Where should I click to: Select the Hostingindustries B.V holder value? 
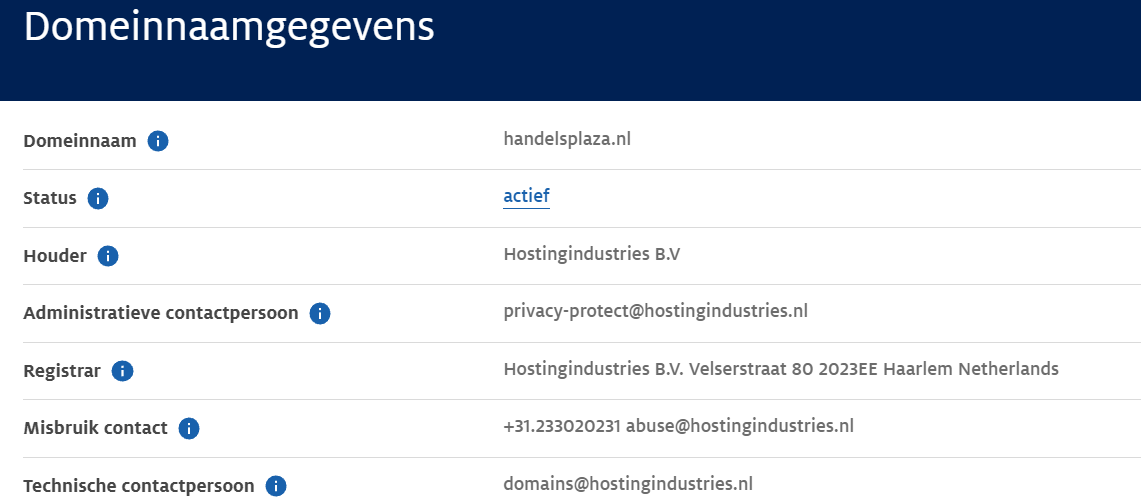coord(592,254)
